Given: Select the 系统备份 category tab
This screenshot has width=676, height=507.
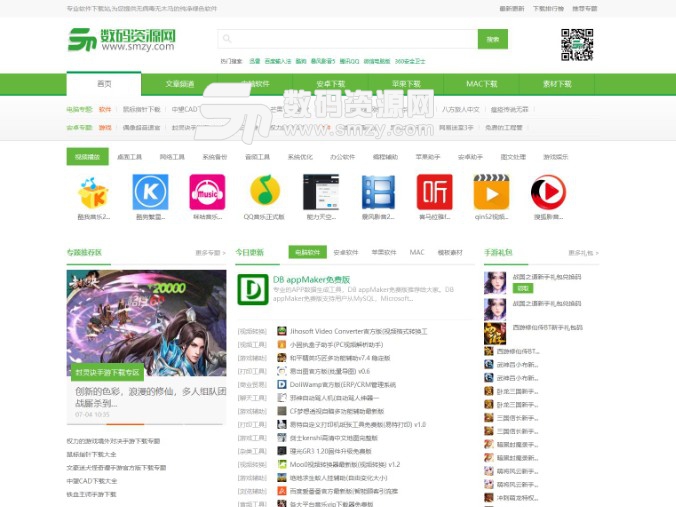Looking at the screenshot, I should pyautogui.click(x=215, y=157).
